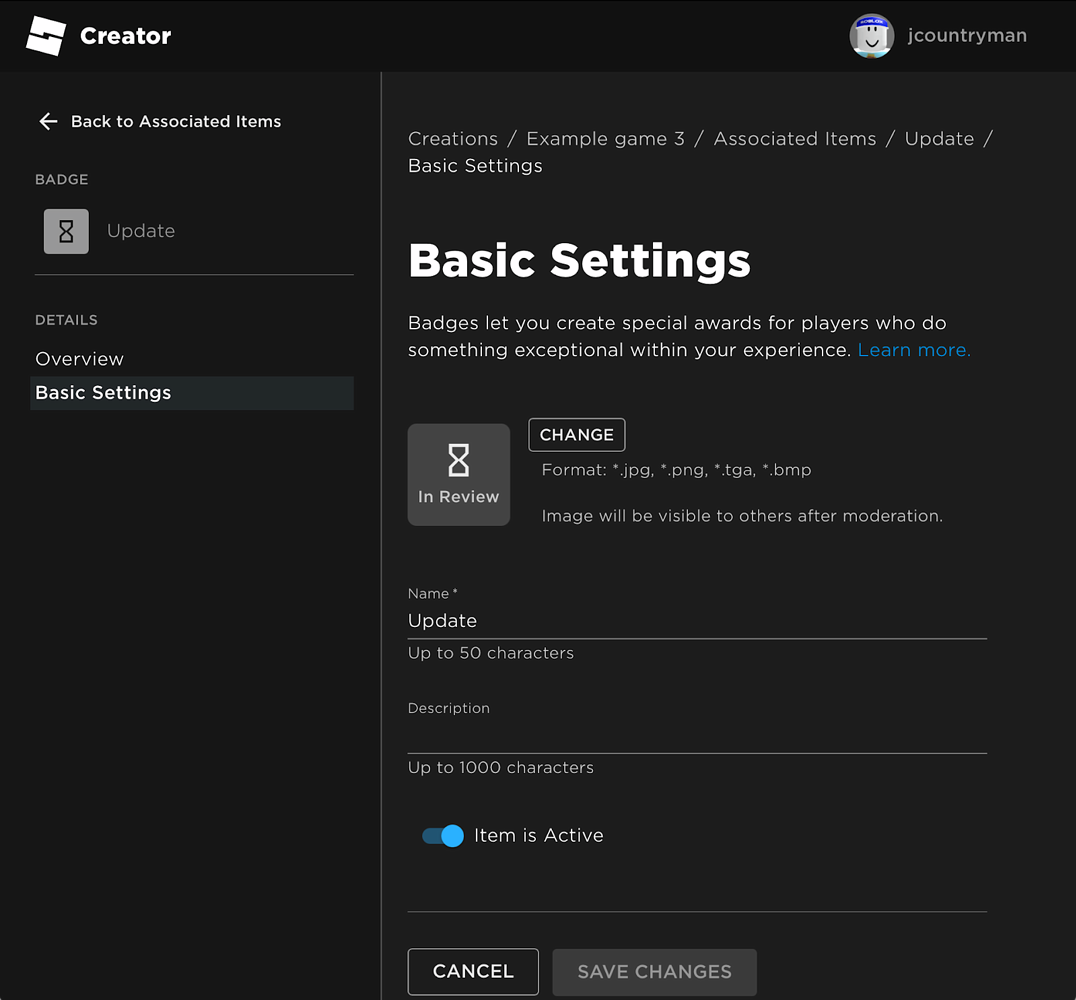
Task: Click the In Review badge thumbnail image
Action: coord(458,474)
